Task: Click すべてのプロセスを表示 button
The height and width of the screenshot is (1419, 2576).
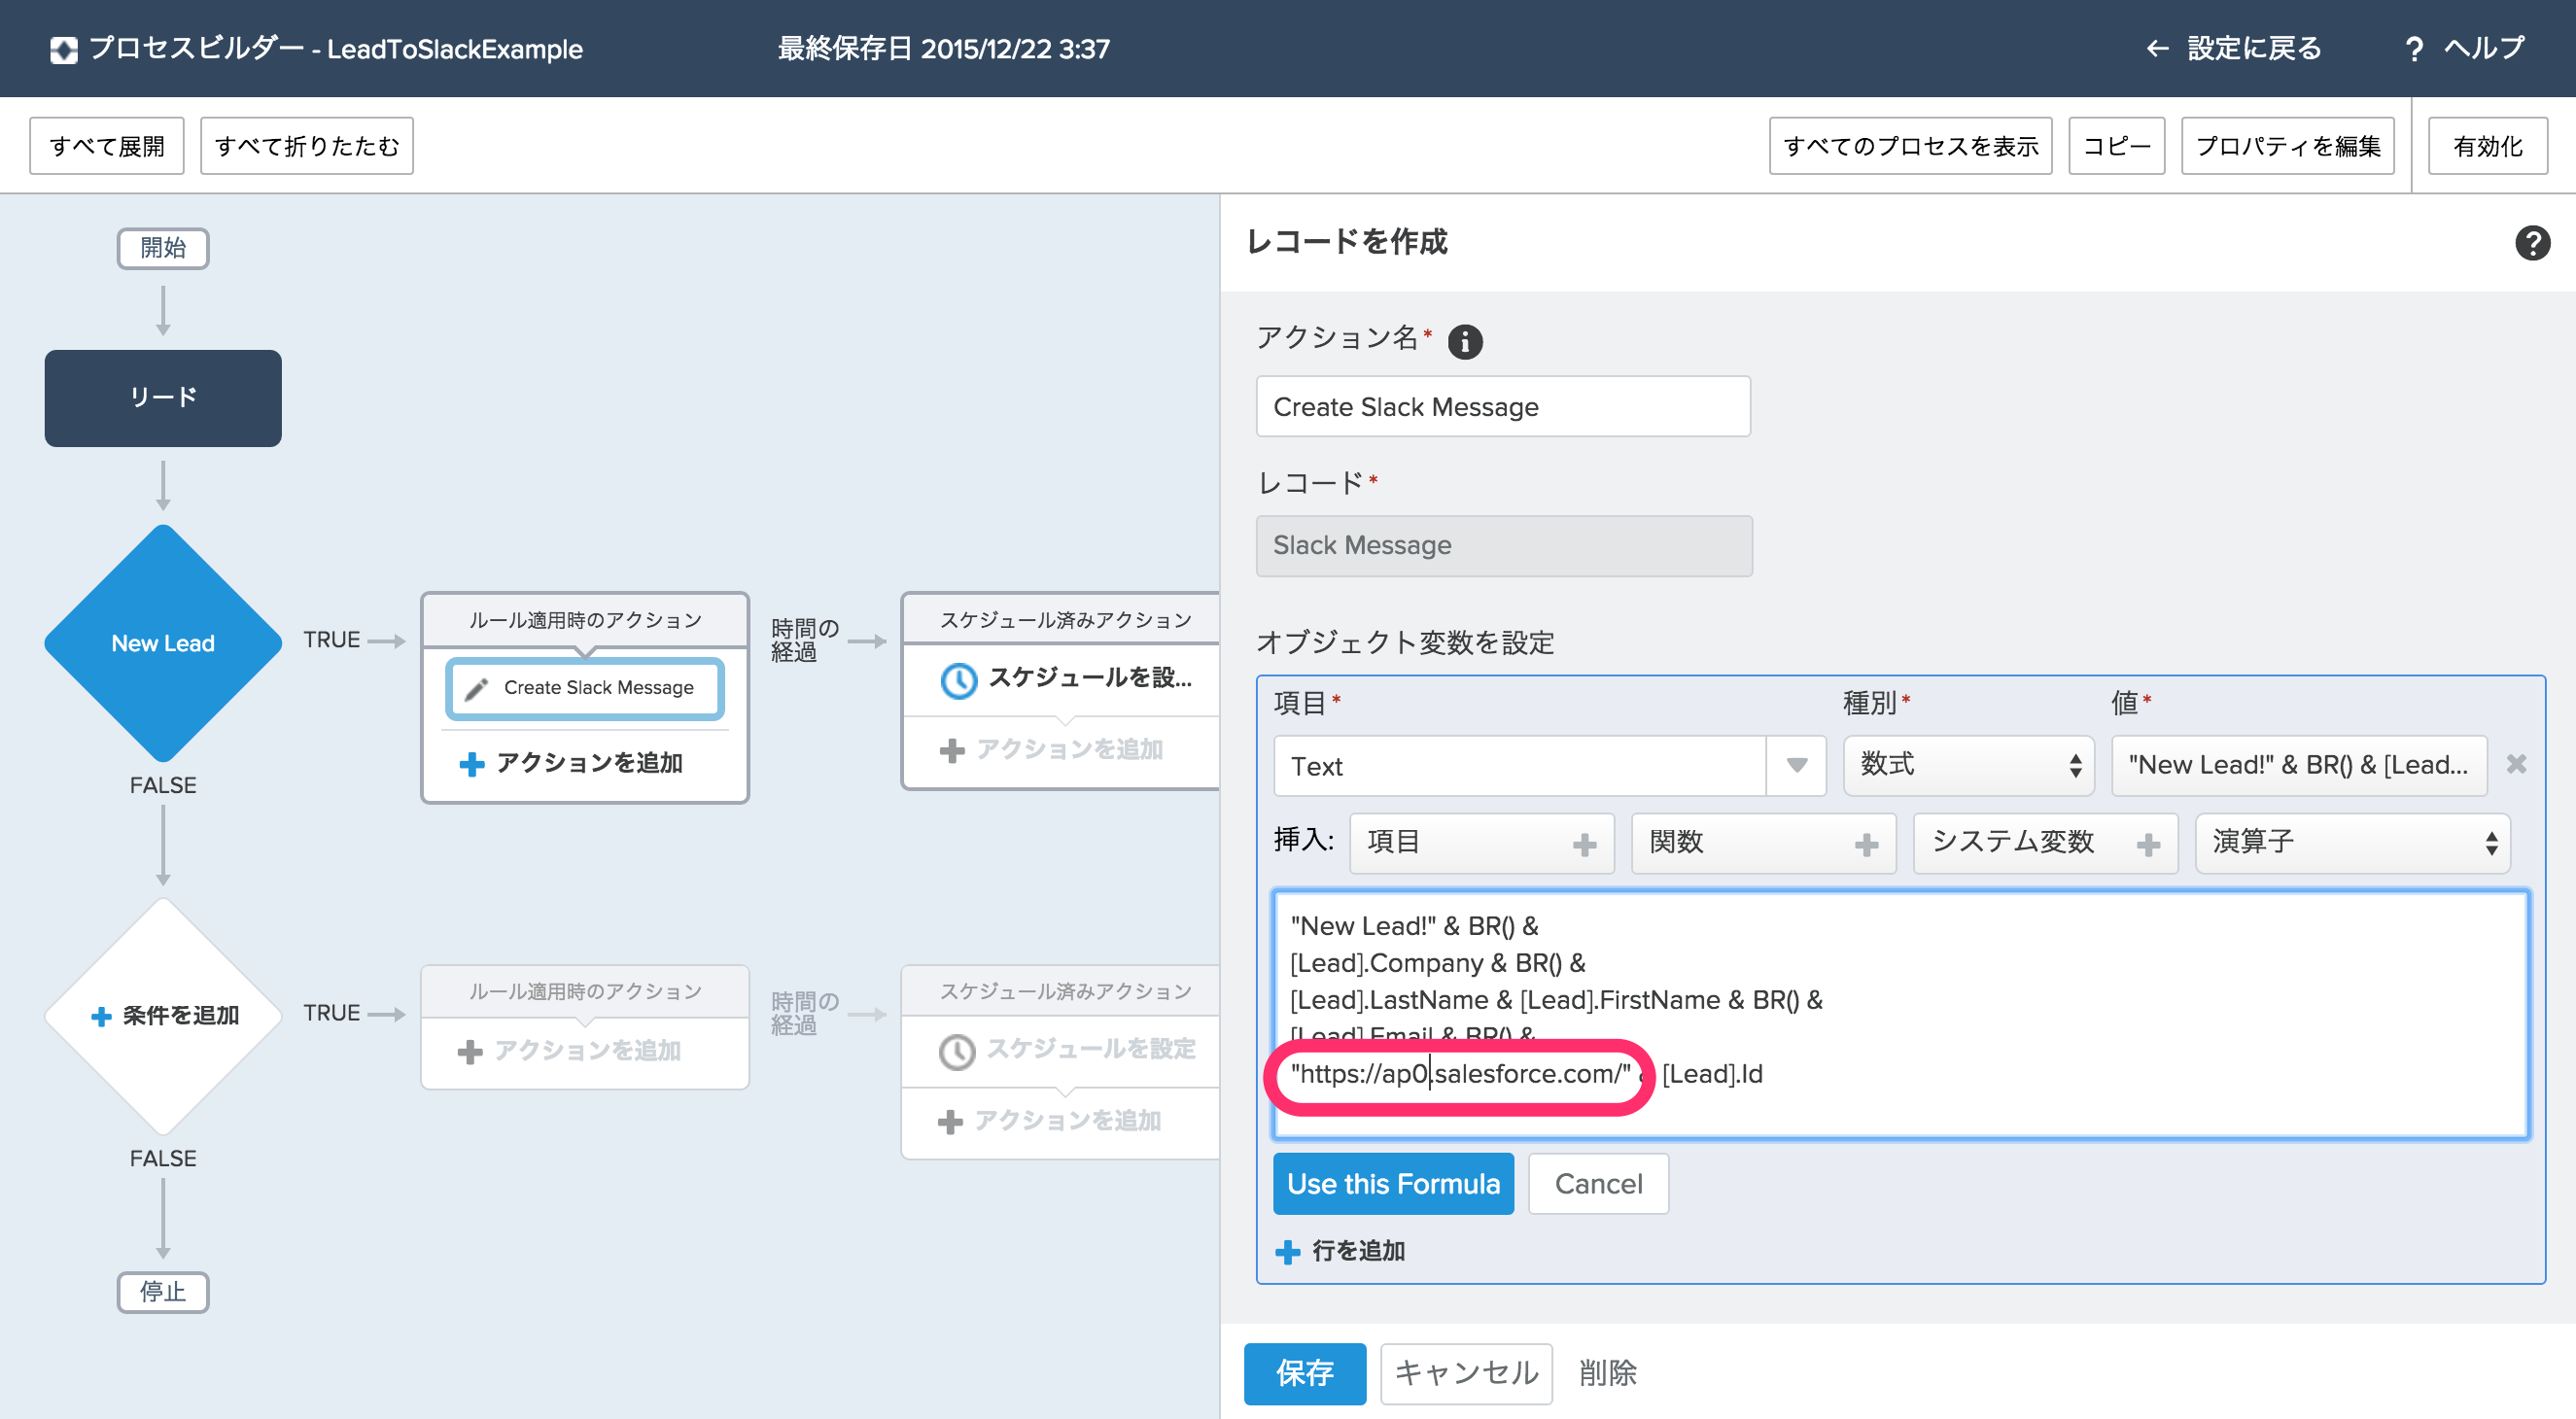Action: click(1910, 146)
